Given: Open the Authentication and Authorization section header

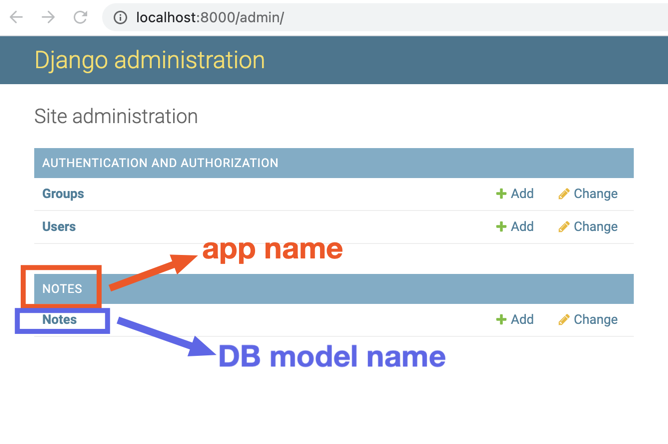Looking at the screenshot, I should click(x=160, y=163).
